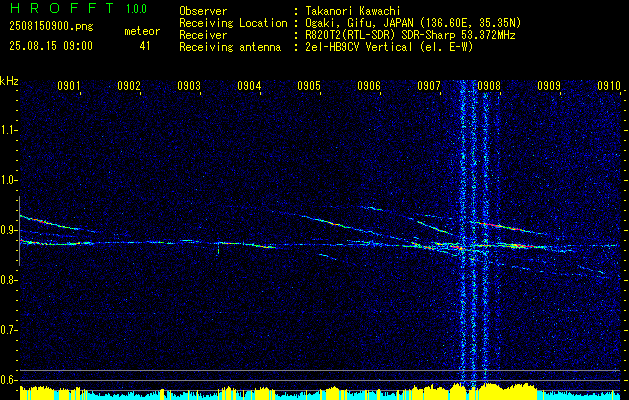This screenshot has width=629, height=400.
Task: Click the Receiver field label
Action: pyautogui.click(x=203, y=35)
